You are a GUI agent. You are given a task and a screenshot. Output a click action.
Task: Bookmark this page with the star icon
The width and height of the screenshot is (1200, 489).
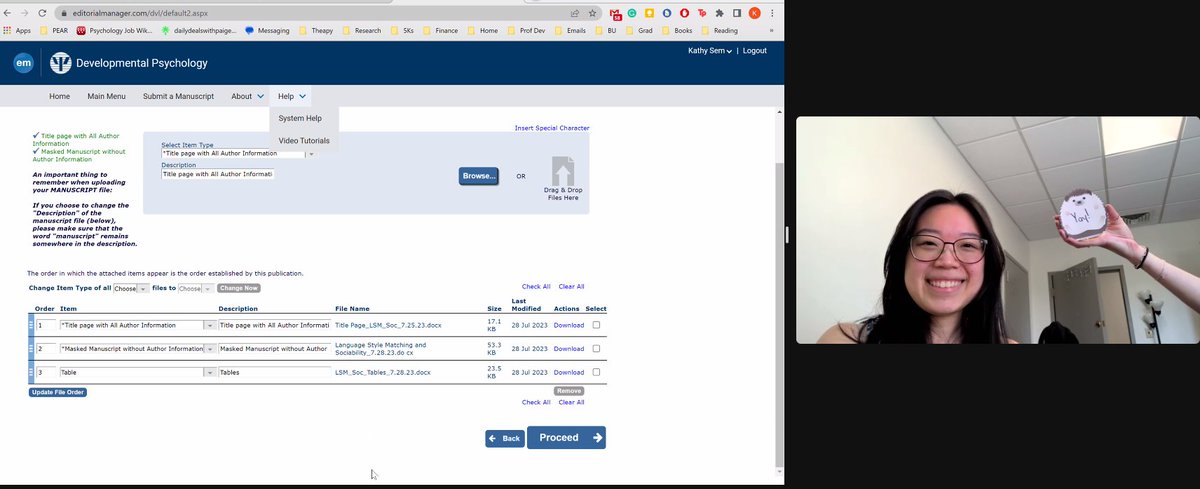[592, 13]
